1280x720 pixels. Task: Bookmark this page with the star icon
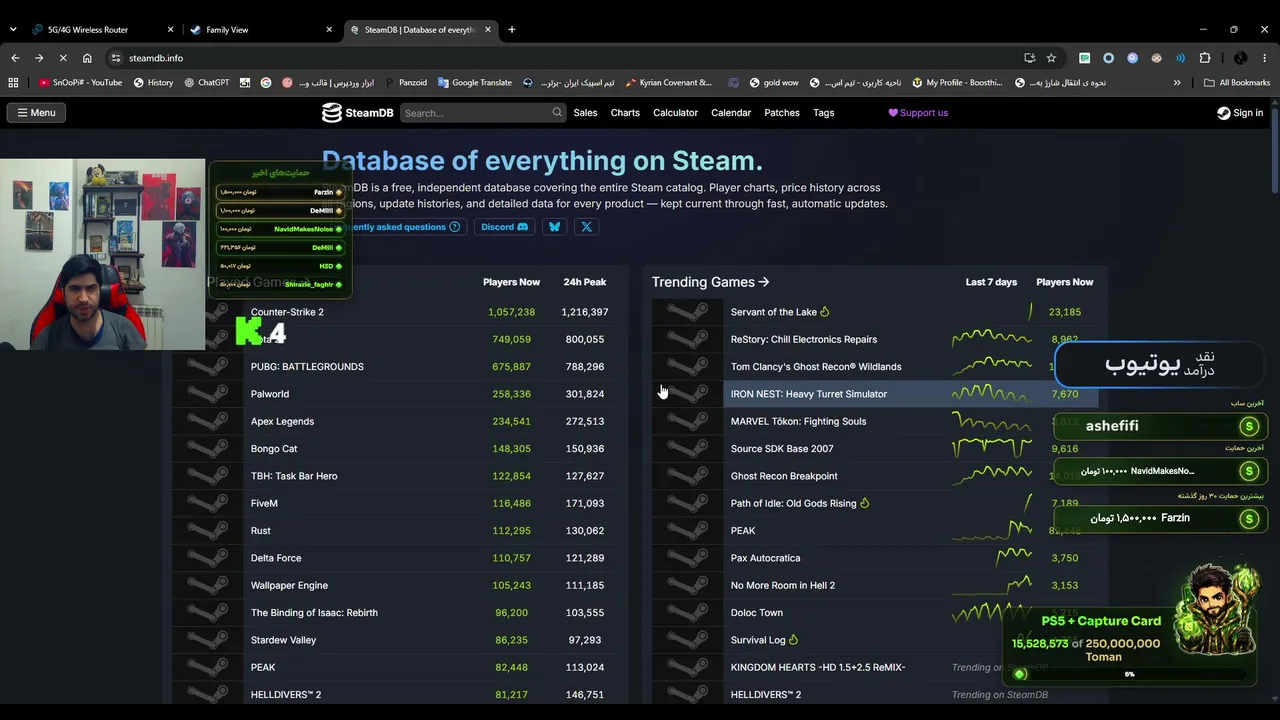[x=1051, y=58]
